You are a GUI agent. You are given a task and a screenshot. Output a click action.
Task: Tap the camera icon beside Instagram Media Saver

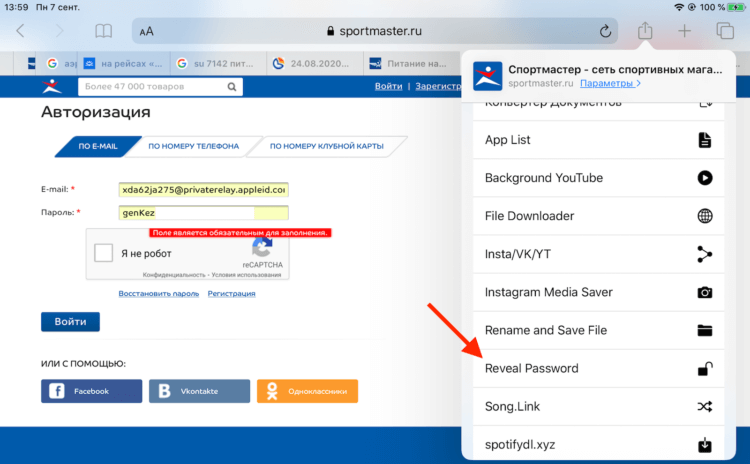(x=705, y=292)
